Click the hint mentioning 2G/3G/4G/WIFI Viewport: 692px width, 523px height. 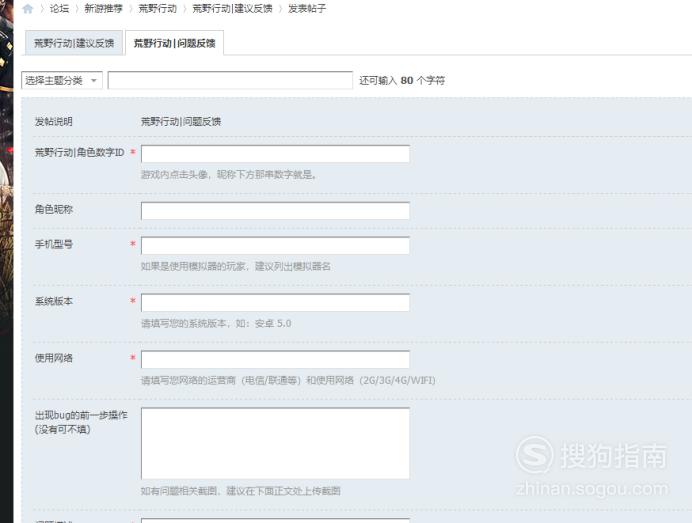[288, 380]
